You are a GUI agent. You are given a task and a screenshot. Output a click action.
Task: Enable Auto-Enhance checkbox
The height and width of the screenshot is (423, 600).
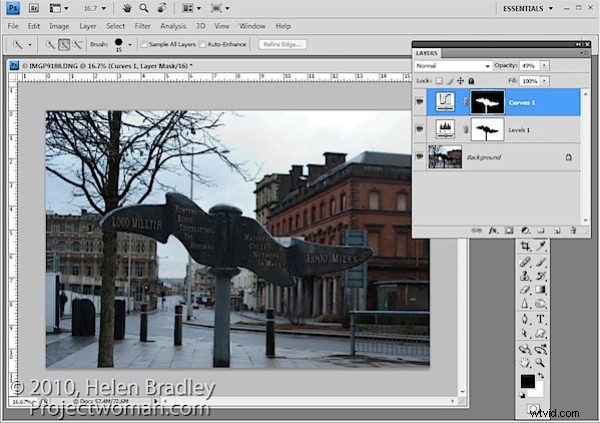202,44
